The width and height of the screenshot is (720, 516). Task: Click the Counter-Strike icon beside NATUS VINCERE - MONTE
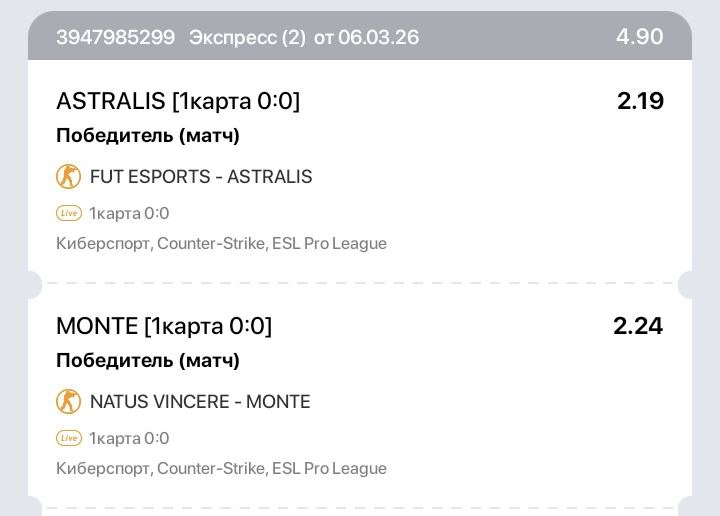pos(68,402)
